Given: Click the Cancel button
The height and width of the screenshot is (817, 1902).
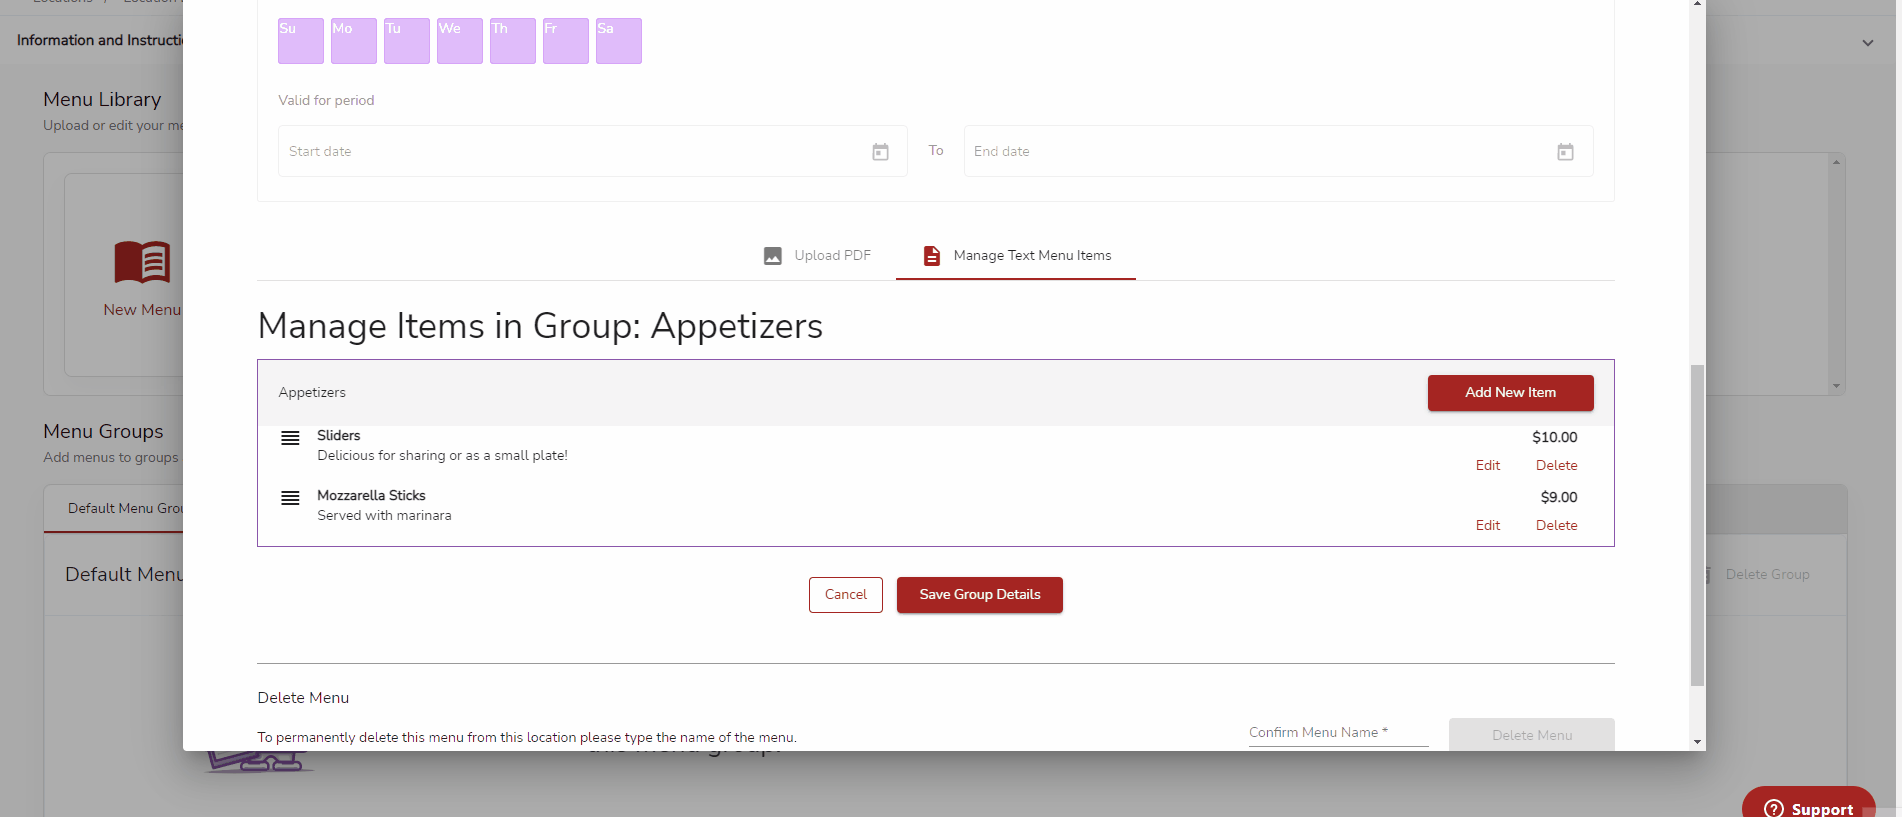Looking at the screenshot, I should (x=846, y=595).
